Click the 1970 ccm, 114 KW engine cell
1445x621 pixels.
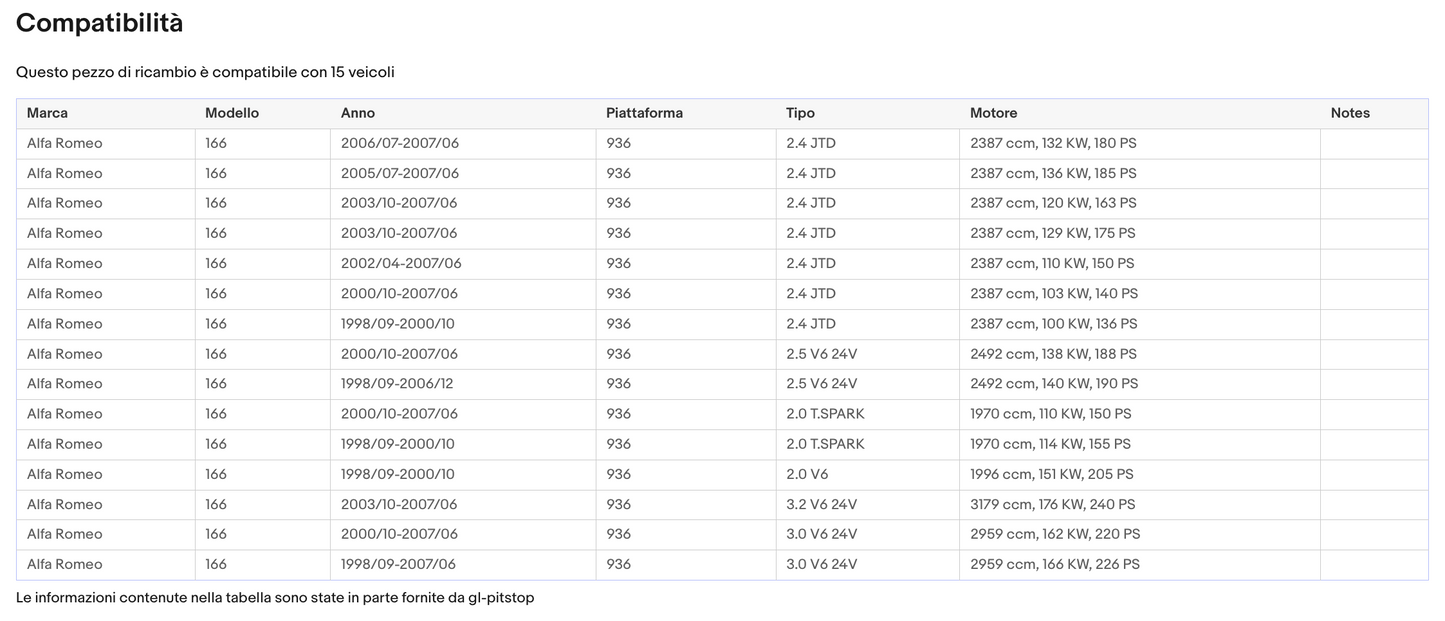pos(1050,444)
